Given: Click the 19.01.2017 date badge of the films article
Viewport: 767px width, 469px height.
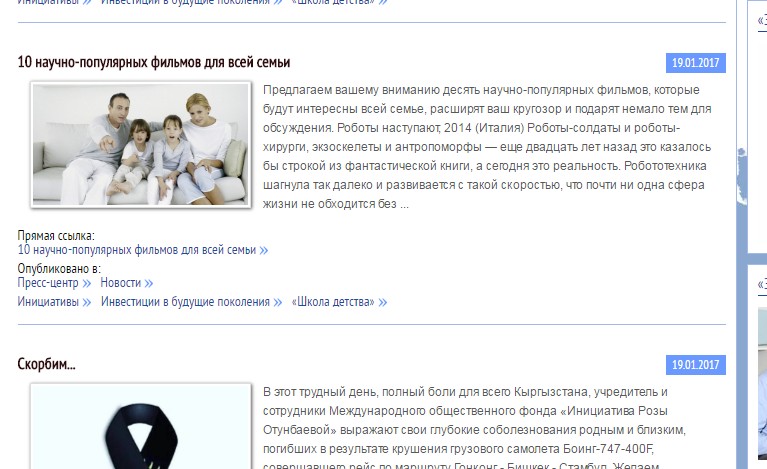Looking at the screenshot, I should pos(696,63).
